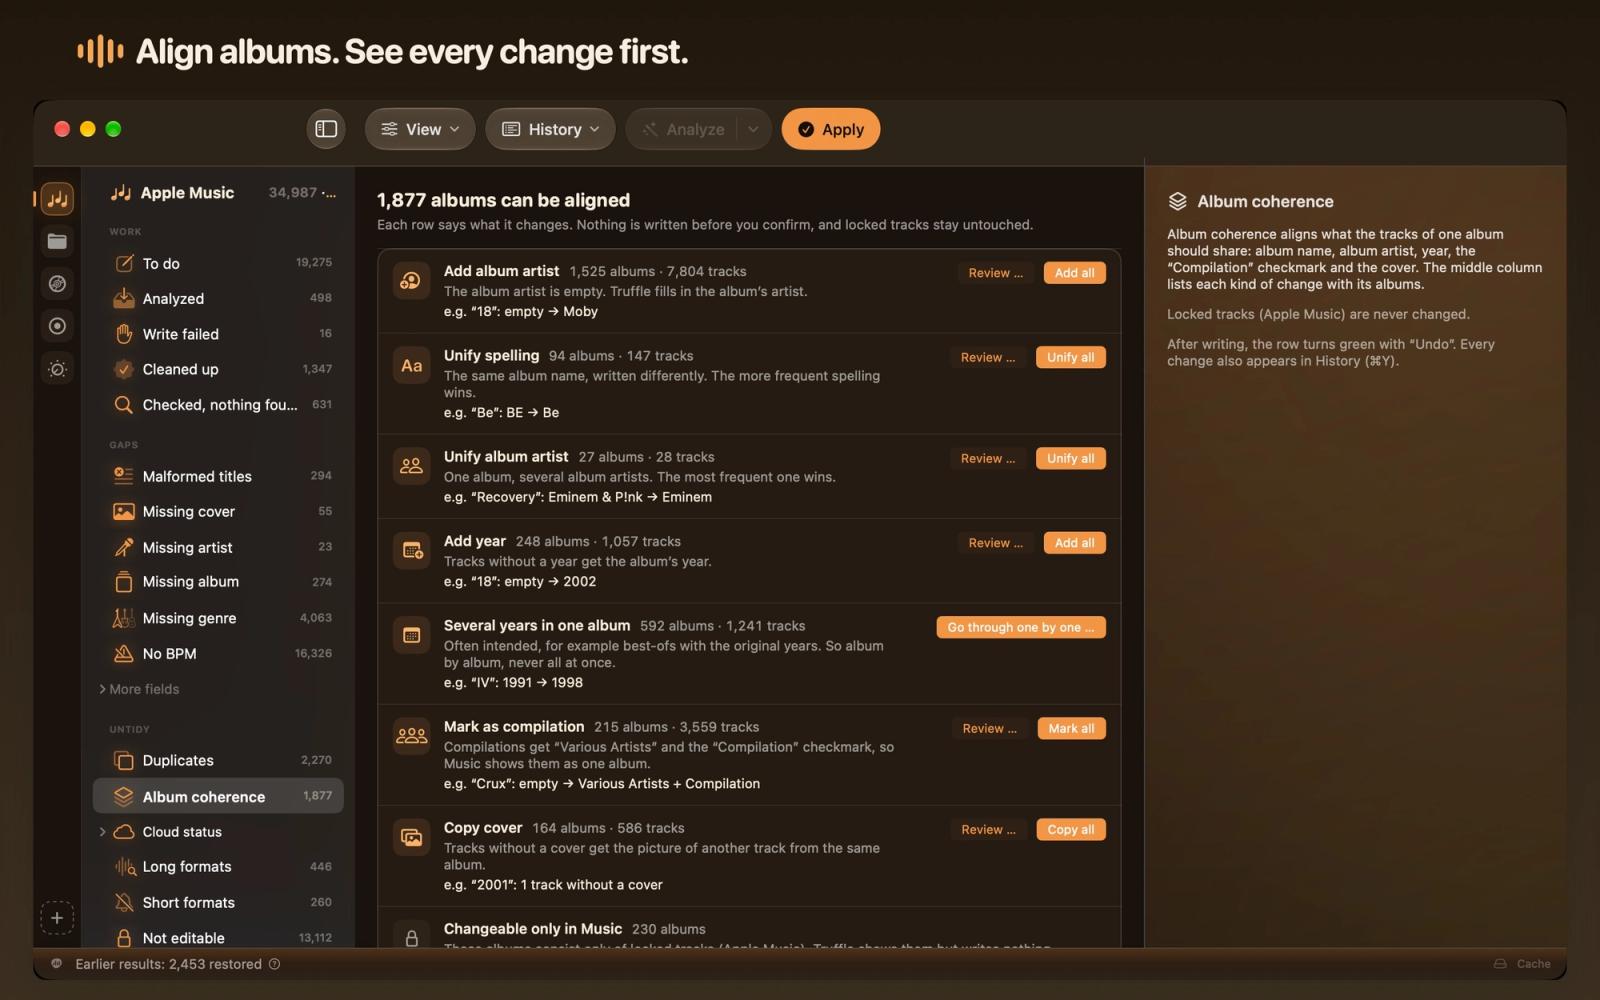The width and height of the screenshot is (1600, 1000).
Task: Select Checked, nothing found list
Action: tap(218, 405)
